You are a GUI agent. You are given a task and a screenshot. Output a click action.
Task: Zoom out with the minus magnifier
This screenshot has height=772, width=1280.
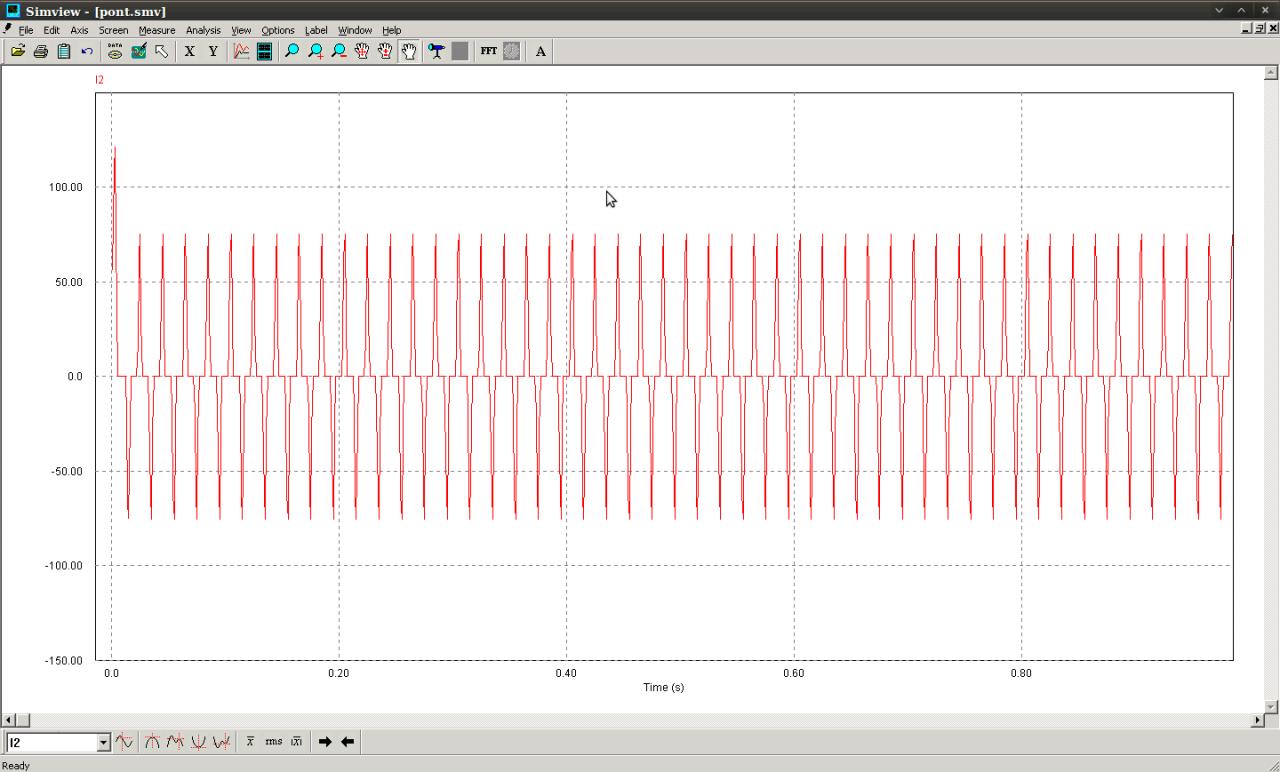[x=339, y=51]
